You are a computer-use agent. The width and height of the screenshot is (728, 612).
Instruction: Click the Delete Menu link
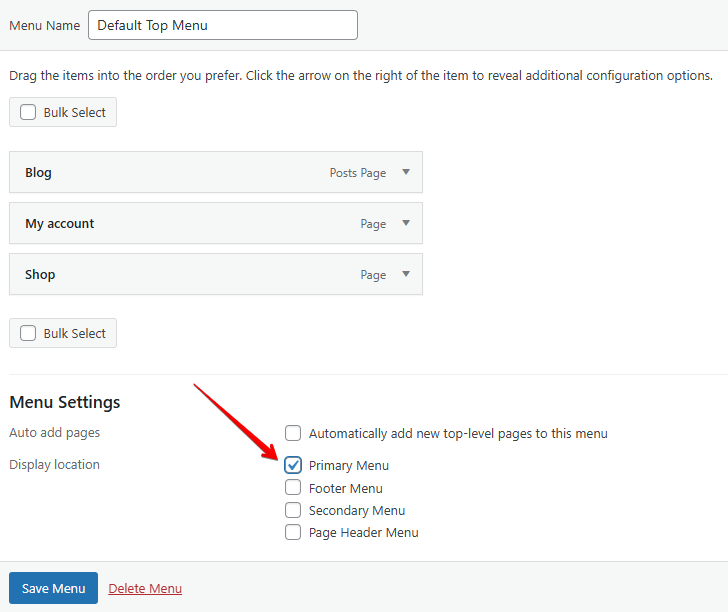pos(145,588)
